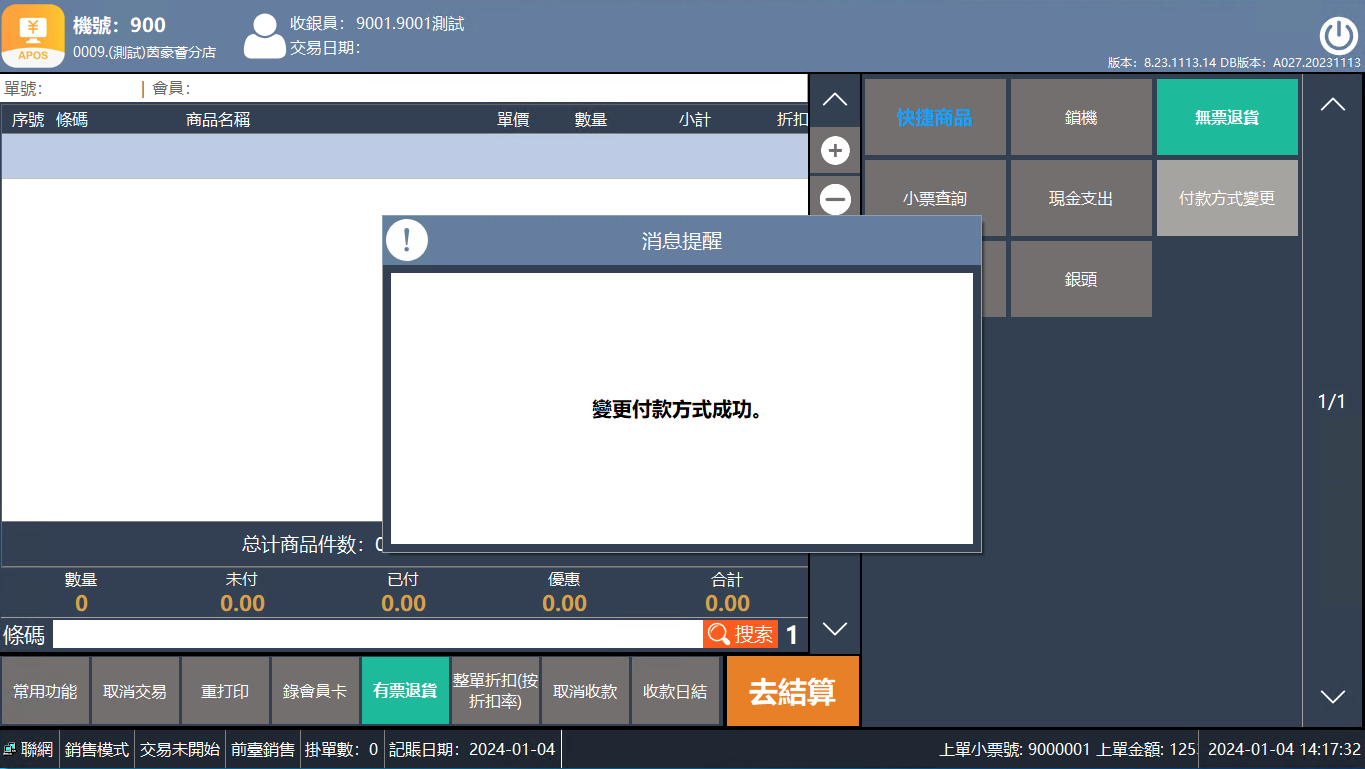This screenshot has width=1365, height=769.
Task: Open 常用功能 common functions
Action: pyautogui.click(x=45, y=691)
